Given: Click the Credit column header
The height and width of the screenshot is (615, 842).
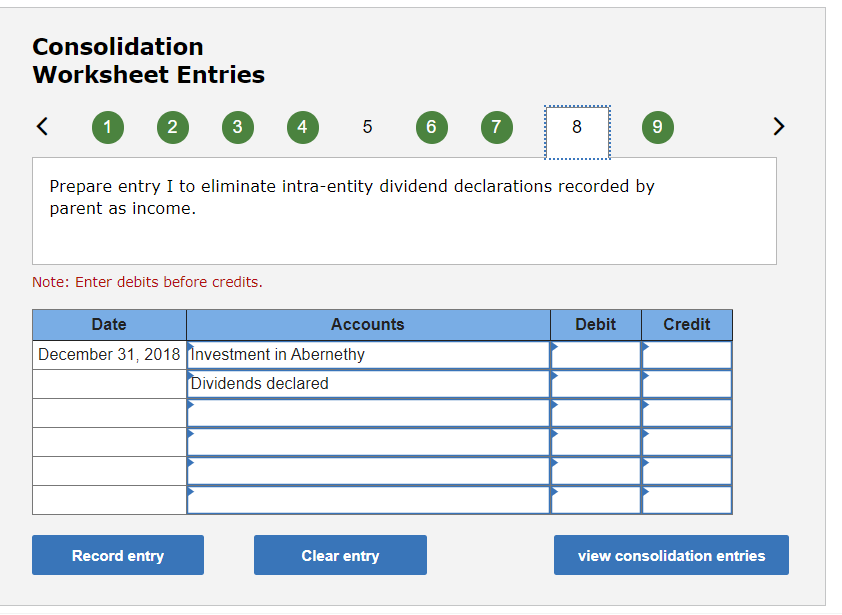Looking at the screenshot, I should 687,324.
